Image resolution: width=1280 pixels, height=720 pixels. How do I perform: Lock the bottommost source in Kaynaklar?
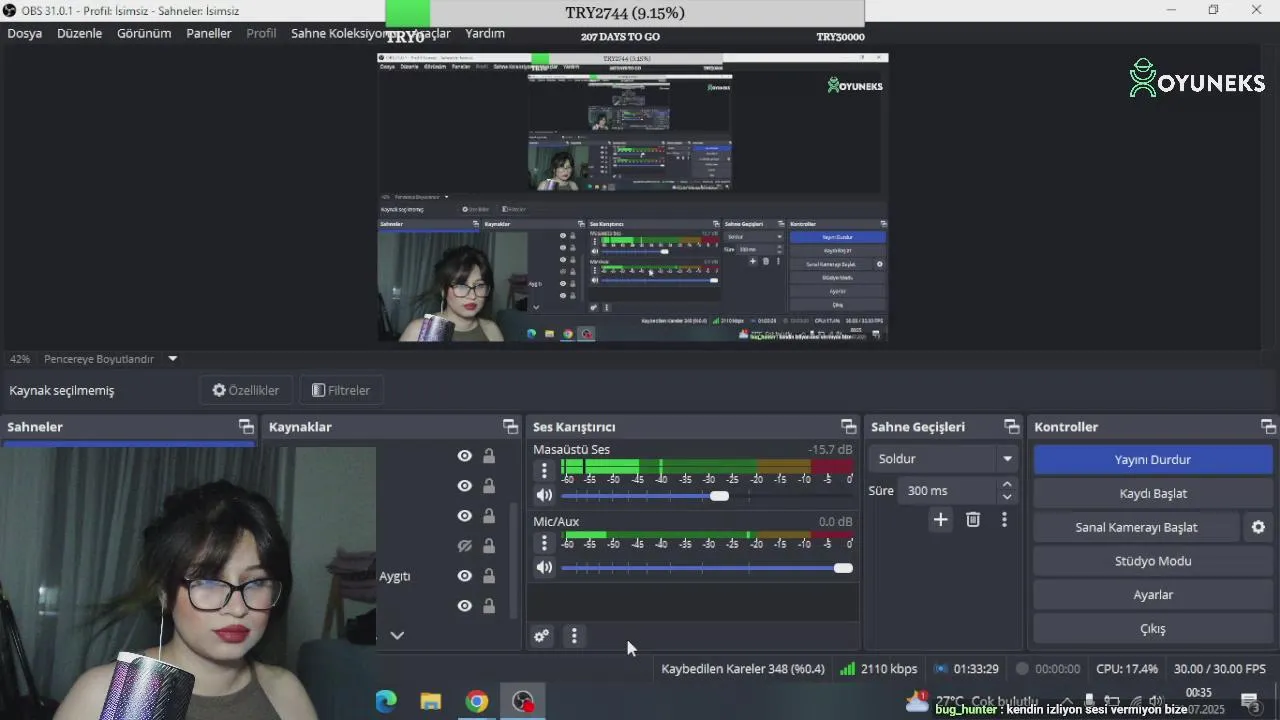[x=489, y=606]
